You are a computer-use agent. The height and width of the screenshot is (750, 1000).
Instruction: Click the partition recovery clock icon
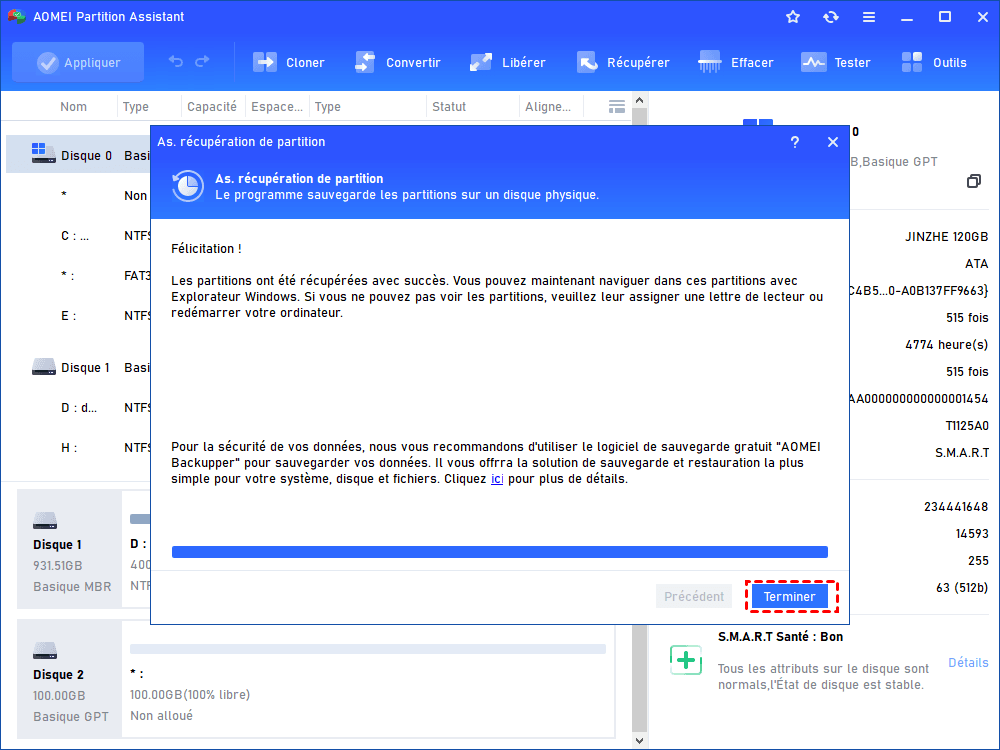point(188,186)
